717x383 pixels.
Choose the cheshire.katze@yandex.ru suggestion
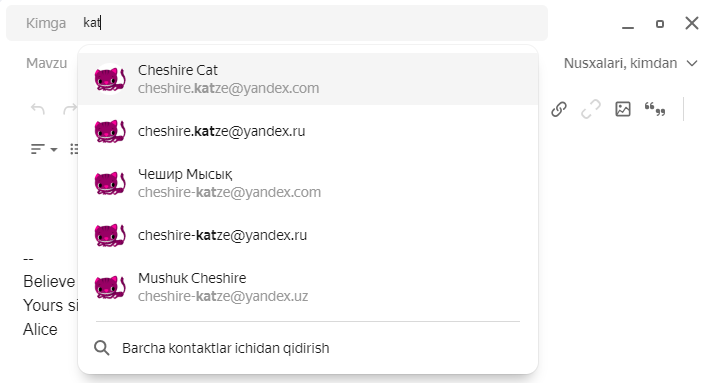(308, 131)
